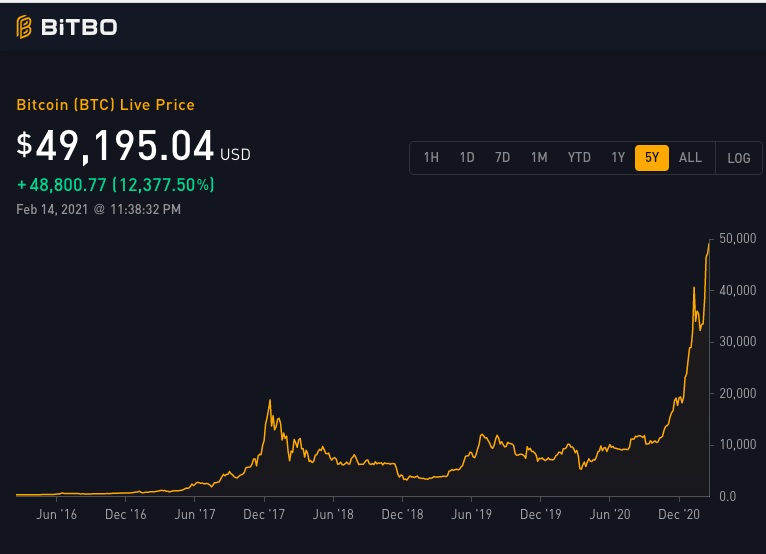Click the Dec '20 x-axis label
This screenshot has width=766, height=554.
(x=679, y=514)
